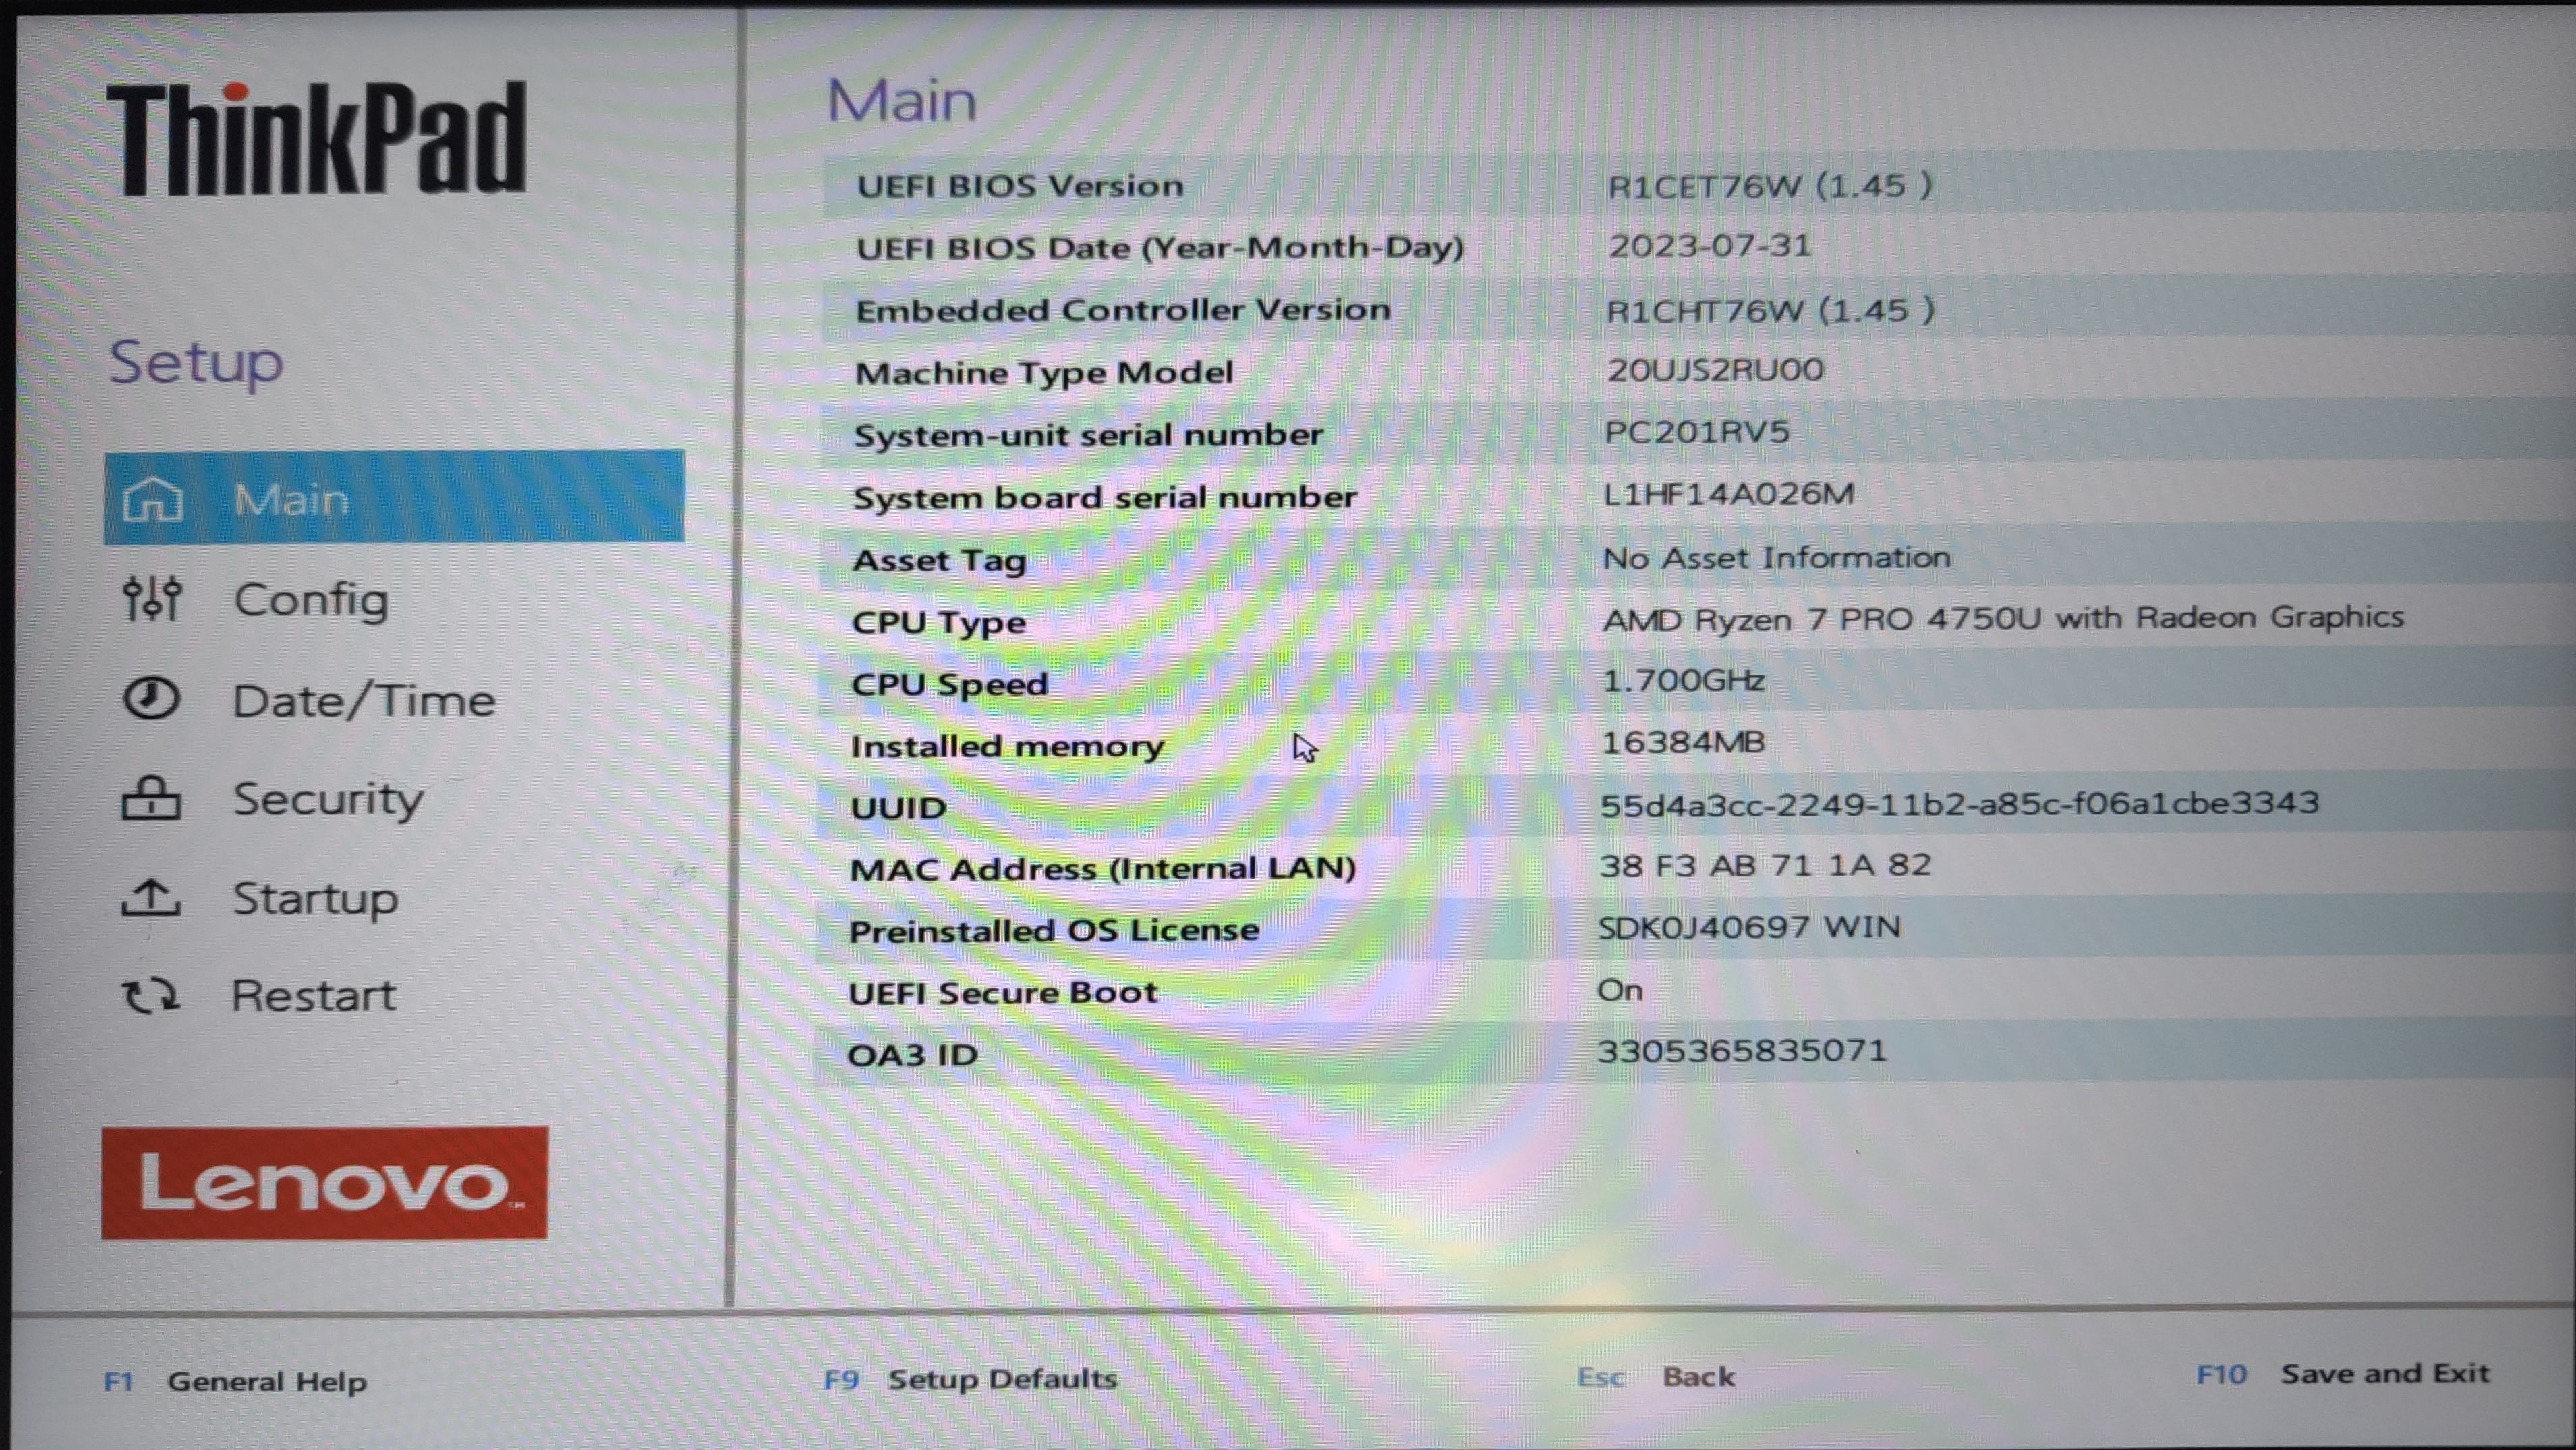
Task: Select the System-unit serial number label
Action: coord(1088,435)
